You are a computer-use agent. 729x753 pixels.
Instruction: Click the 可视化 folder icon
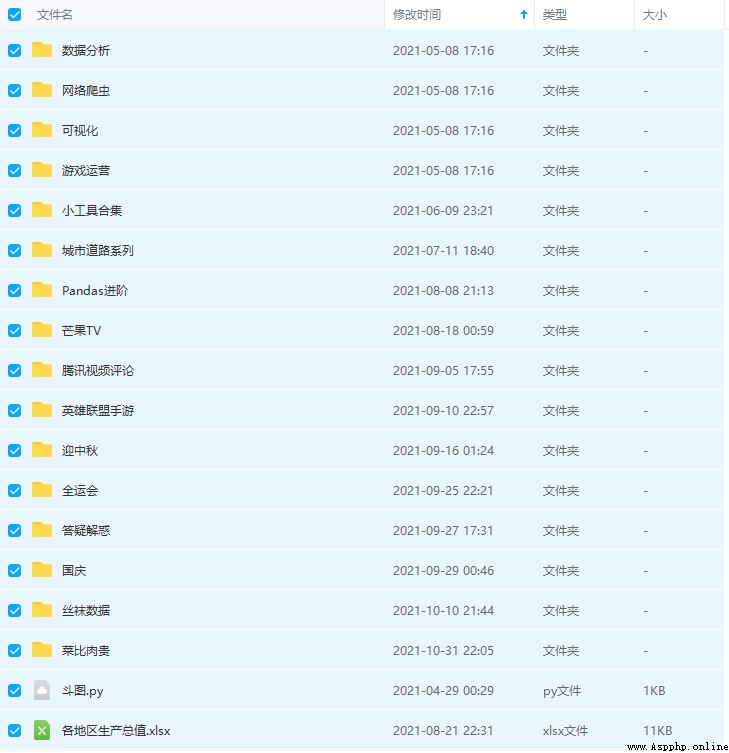(x=42, y=130)
